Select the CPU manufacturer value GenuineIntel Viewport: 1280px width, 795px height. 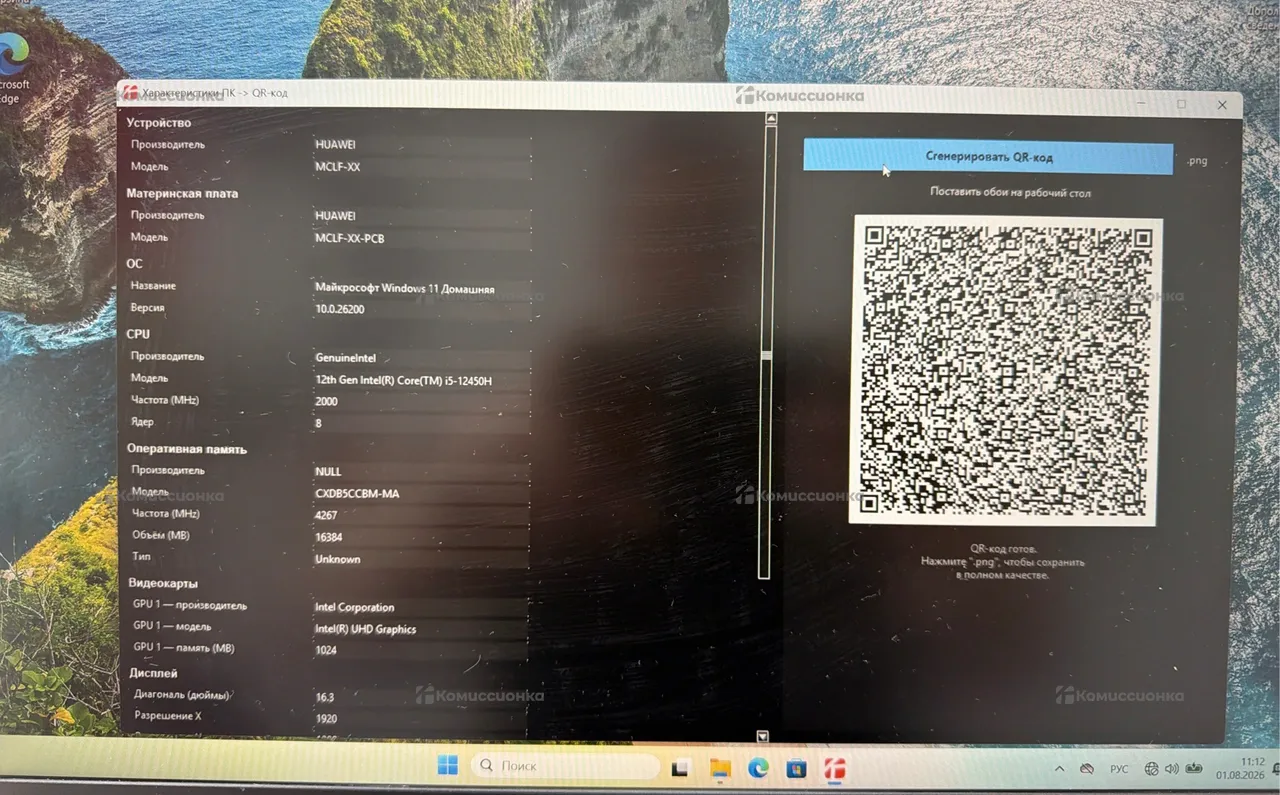(345, 358)
